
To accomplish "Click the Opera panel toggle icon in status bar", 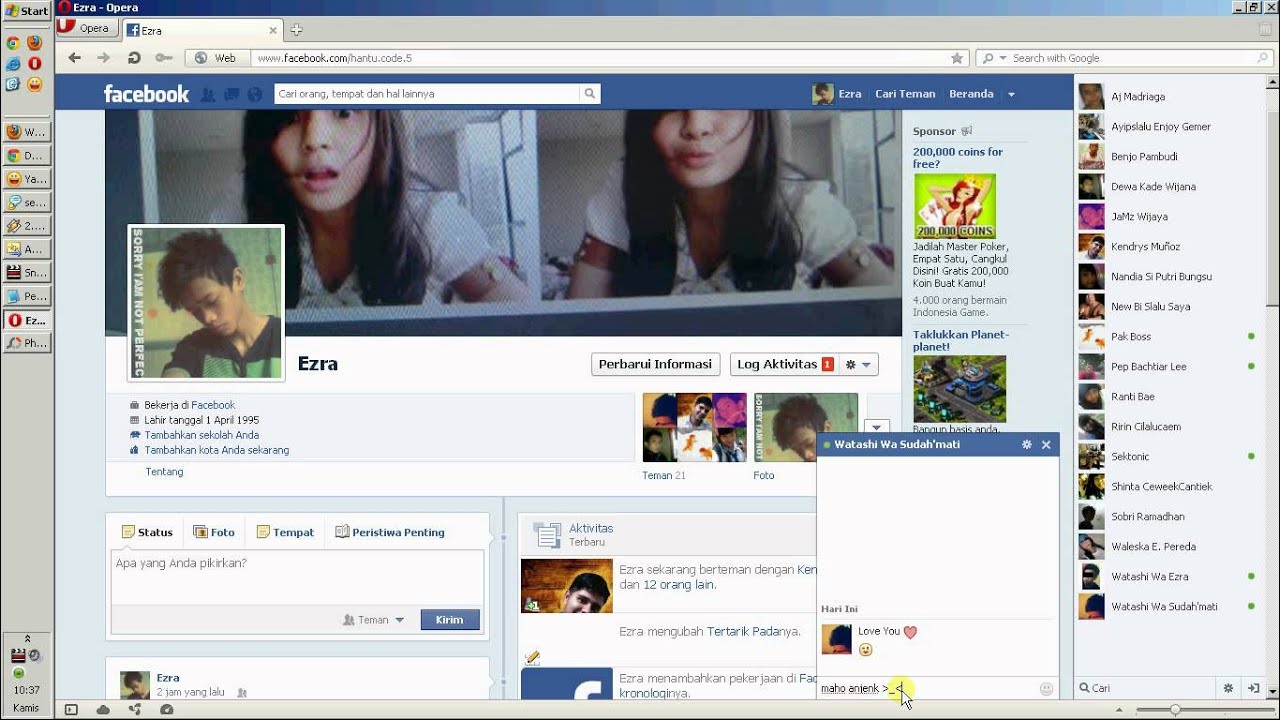I will click(x=71, y=710).
